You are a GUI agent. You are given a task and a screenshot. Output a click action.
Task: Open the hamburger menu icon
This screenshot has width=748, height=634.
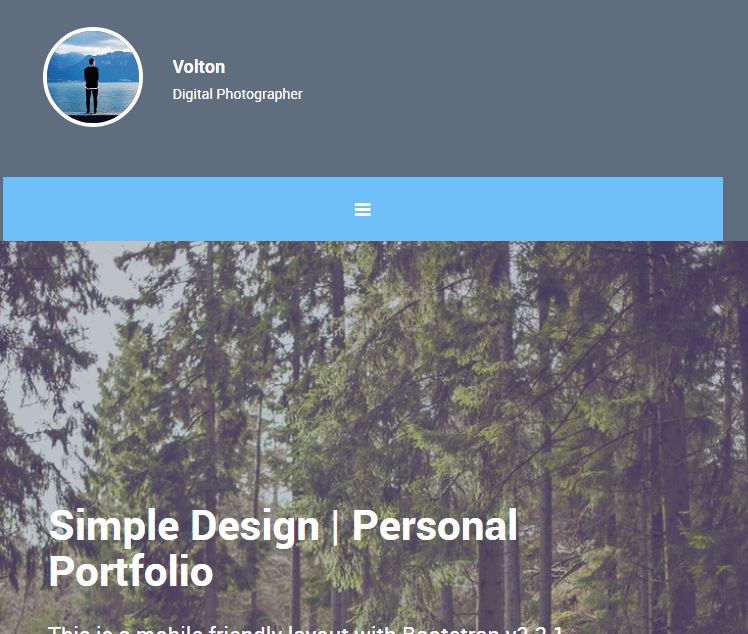(x=363, y=209)
